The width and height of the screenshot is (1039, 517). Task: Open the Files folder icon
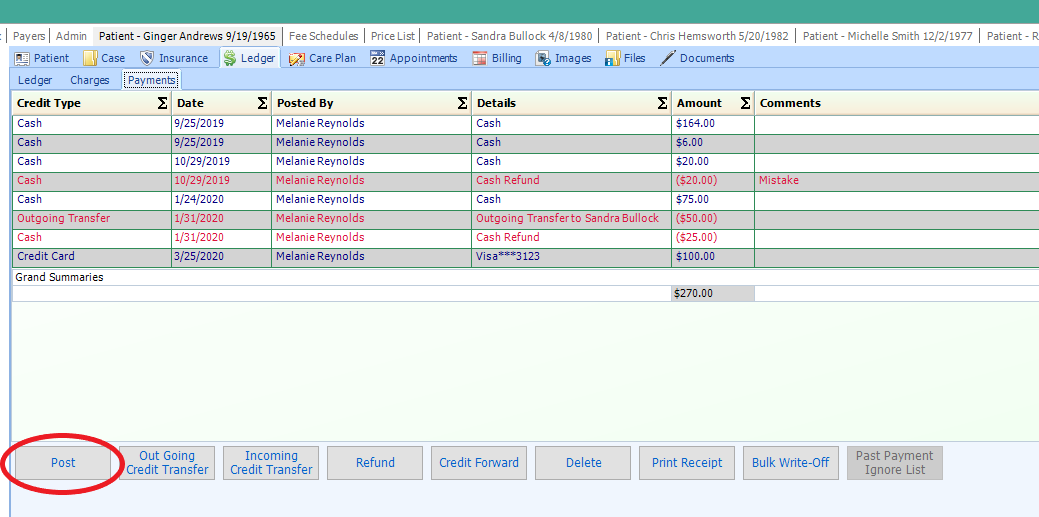[x=611, y=58]
